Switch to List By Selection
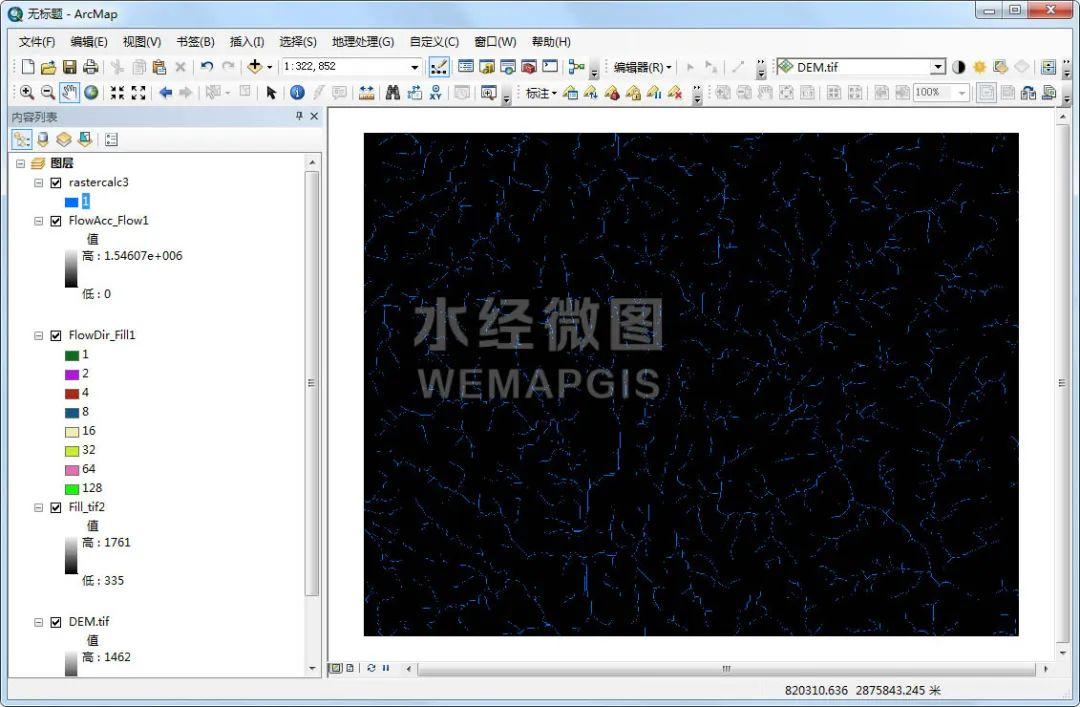This screenshot has height=707, width=1080. [85, 140]
